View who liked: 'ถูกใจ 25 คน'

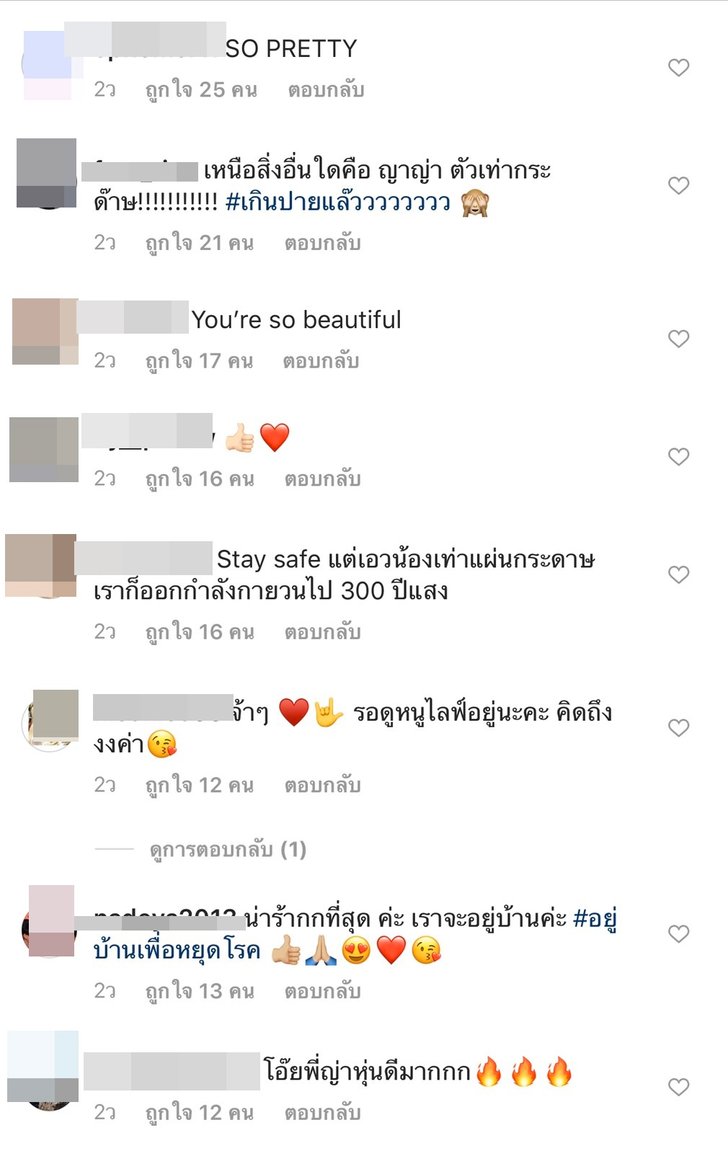point(201,90)
